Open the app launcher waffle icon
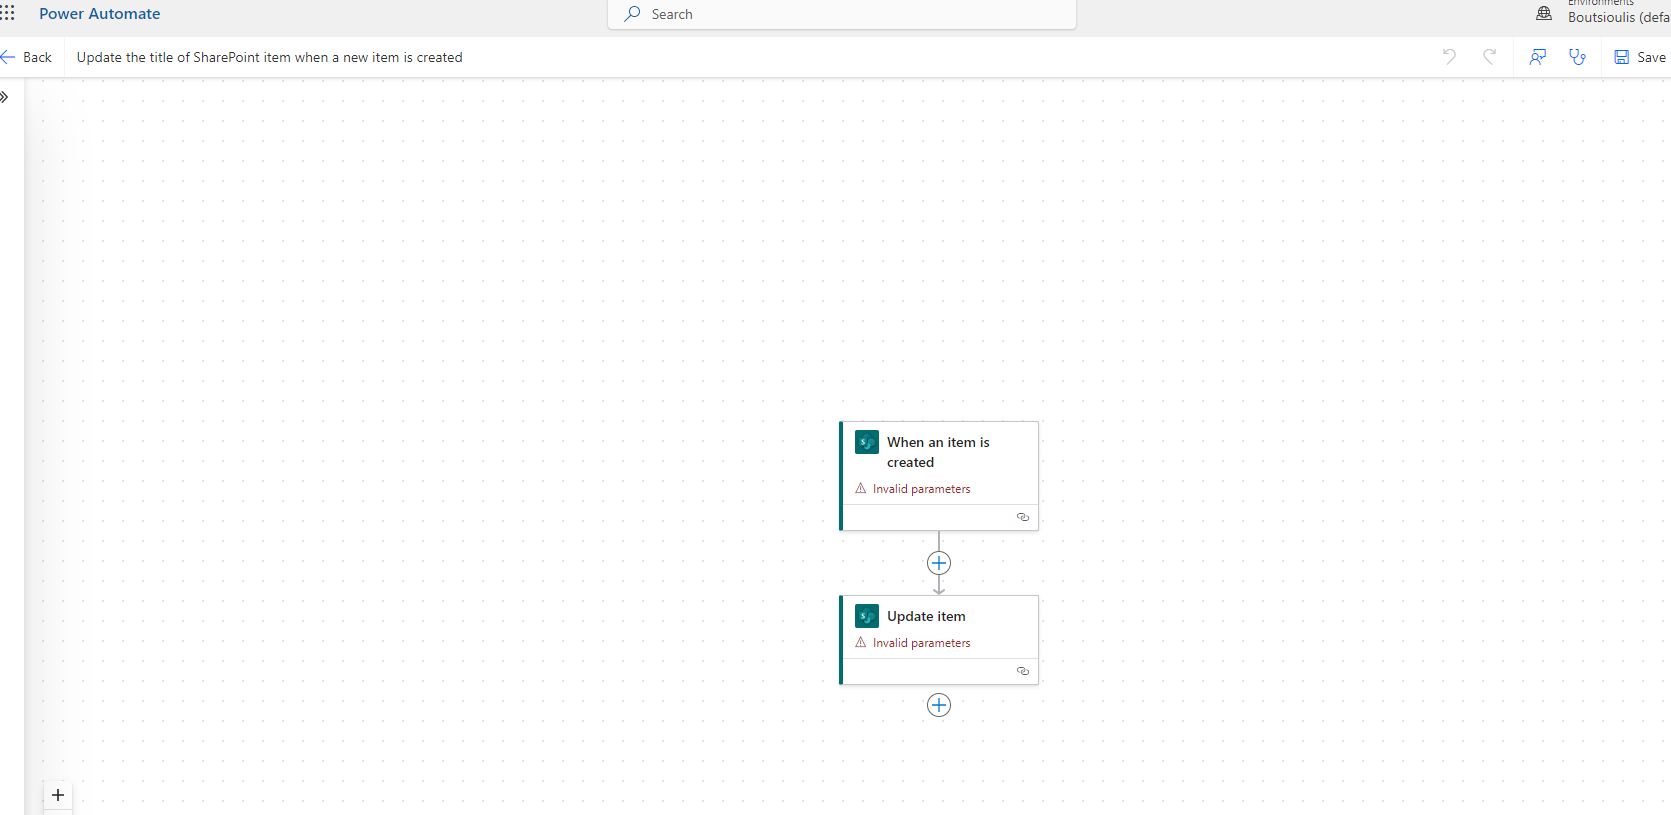This screenshot has width=1671, height=815. coord(7,13)
